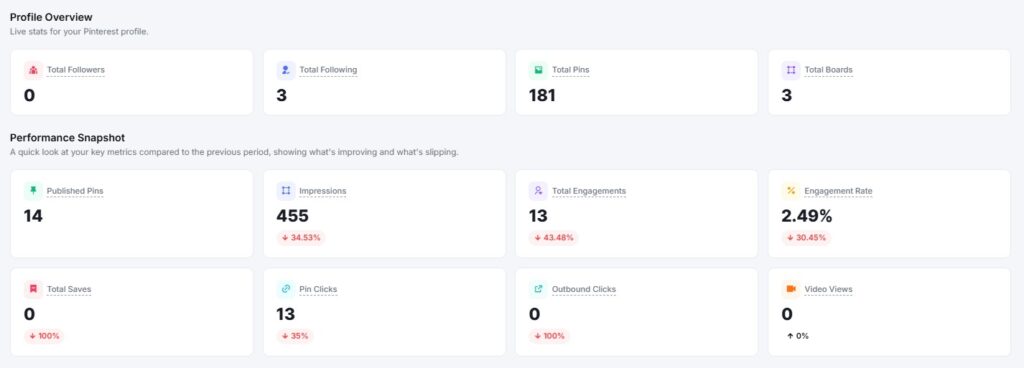Click the Pin Clicks label
1024x368 pixels.
[318, 289]
